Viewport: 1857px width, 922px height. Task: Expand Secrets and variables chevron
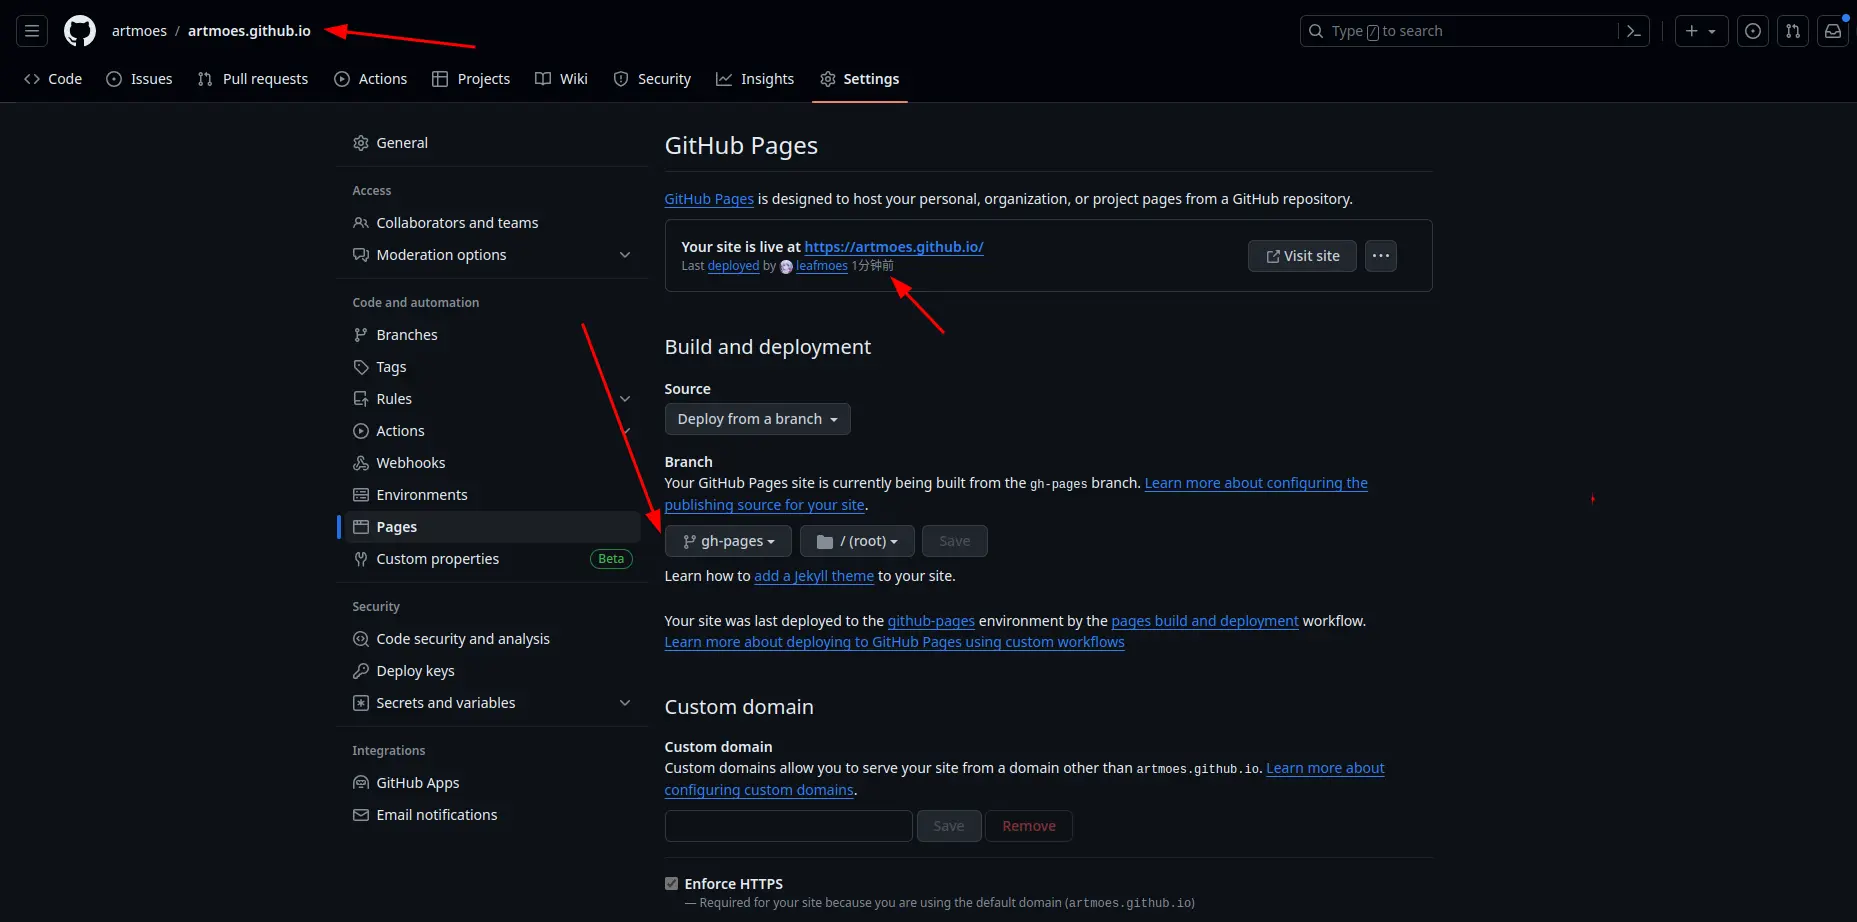click(625, 703)
